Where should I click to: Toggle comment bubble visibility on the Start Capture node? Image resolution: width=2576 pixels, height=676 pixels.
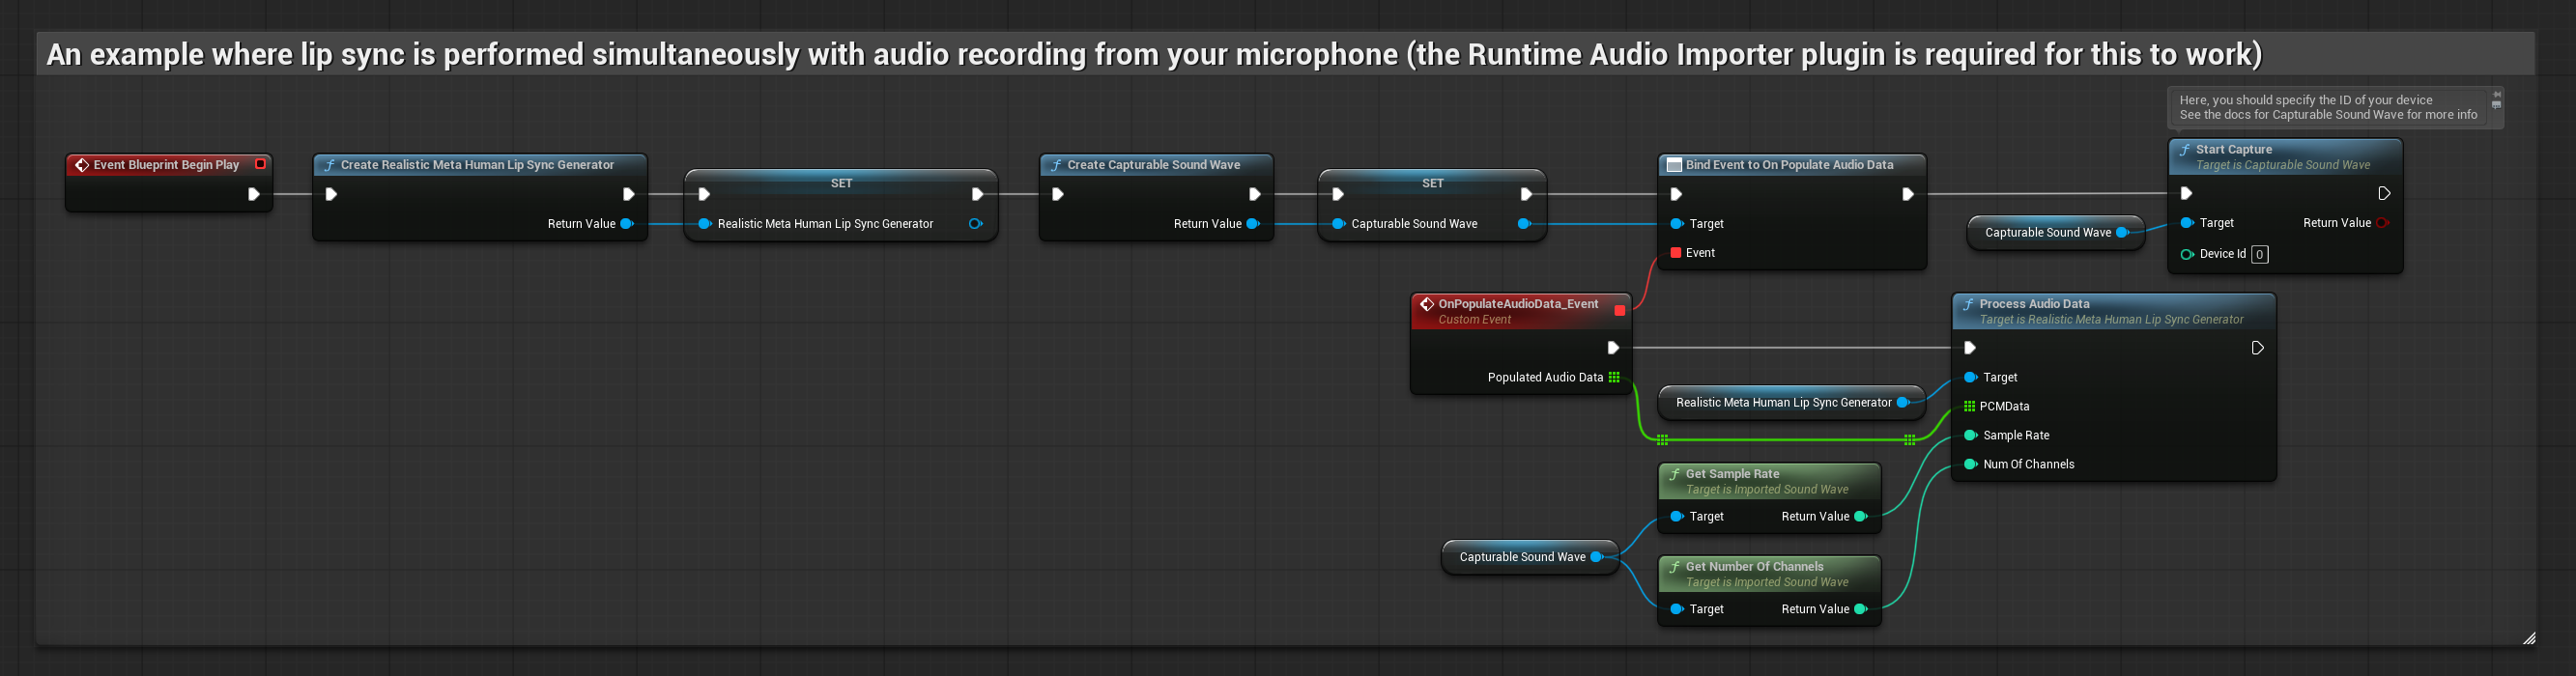[x=2496, y=105]
